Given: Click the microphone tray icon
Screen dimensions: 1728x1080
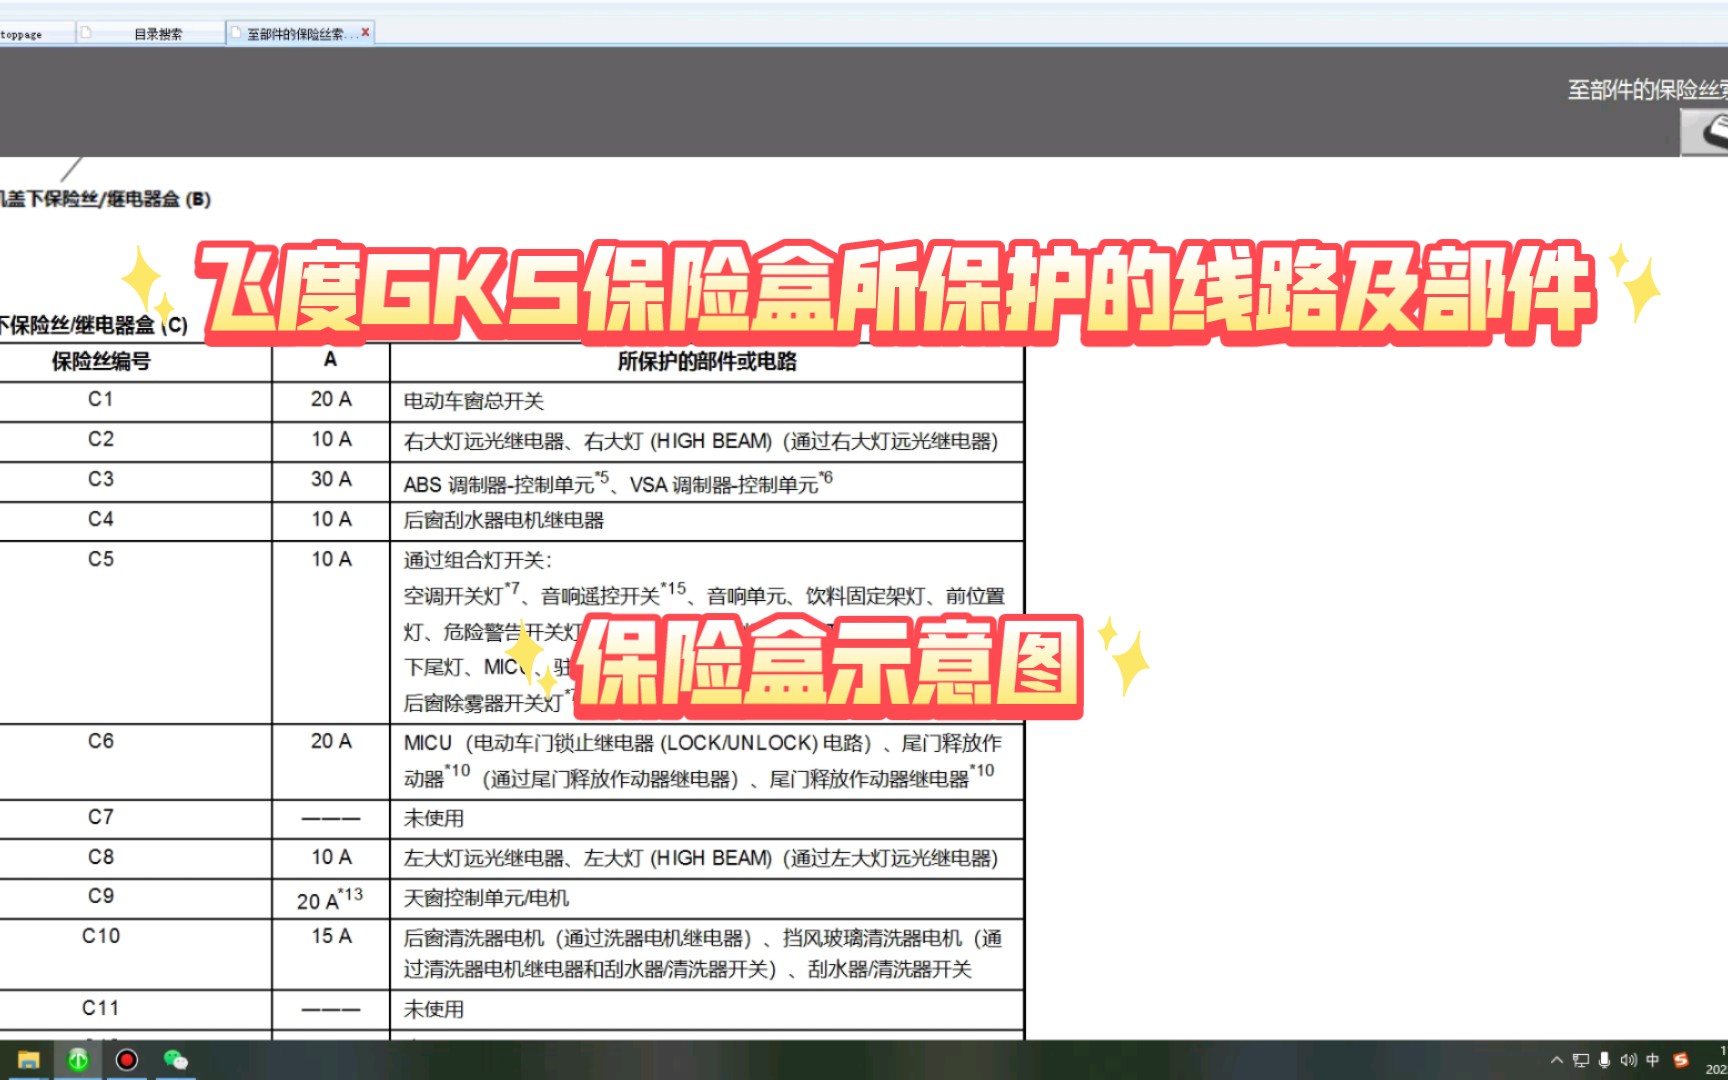Looking at the screenshot, I should point(1604,1060).
